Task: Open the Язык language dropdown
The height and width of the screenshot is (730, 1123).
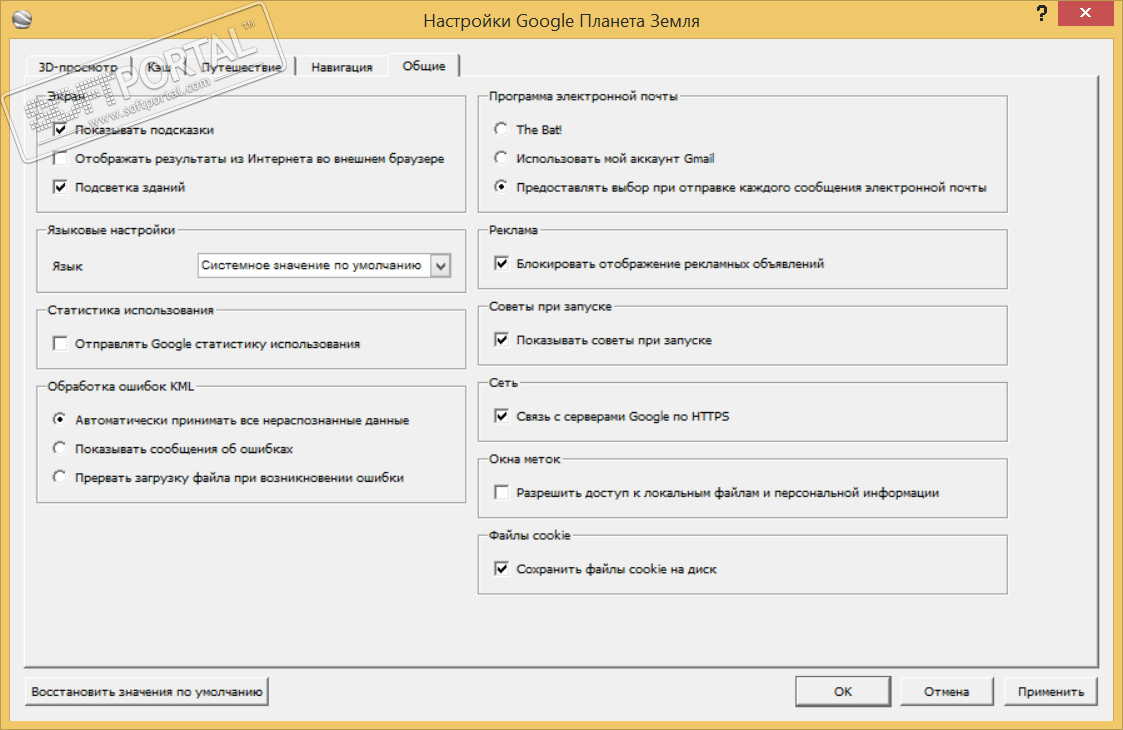Action: (x=324, y=265)
